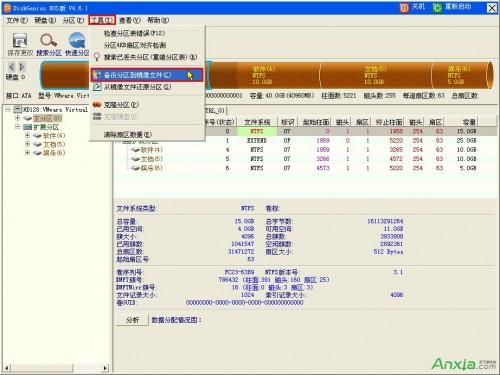
Task: Click right arrow of the tree panel scrollbar
Action: coord(105,368)
